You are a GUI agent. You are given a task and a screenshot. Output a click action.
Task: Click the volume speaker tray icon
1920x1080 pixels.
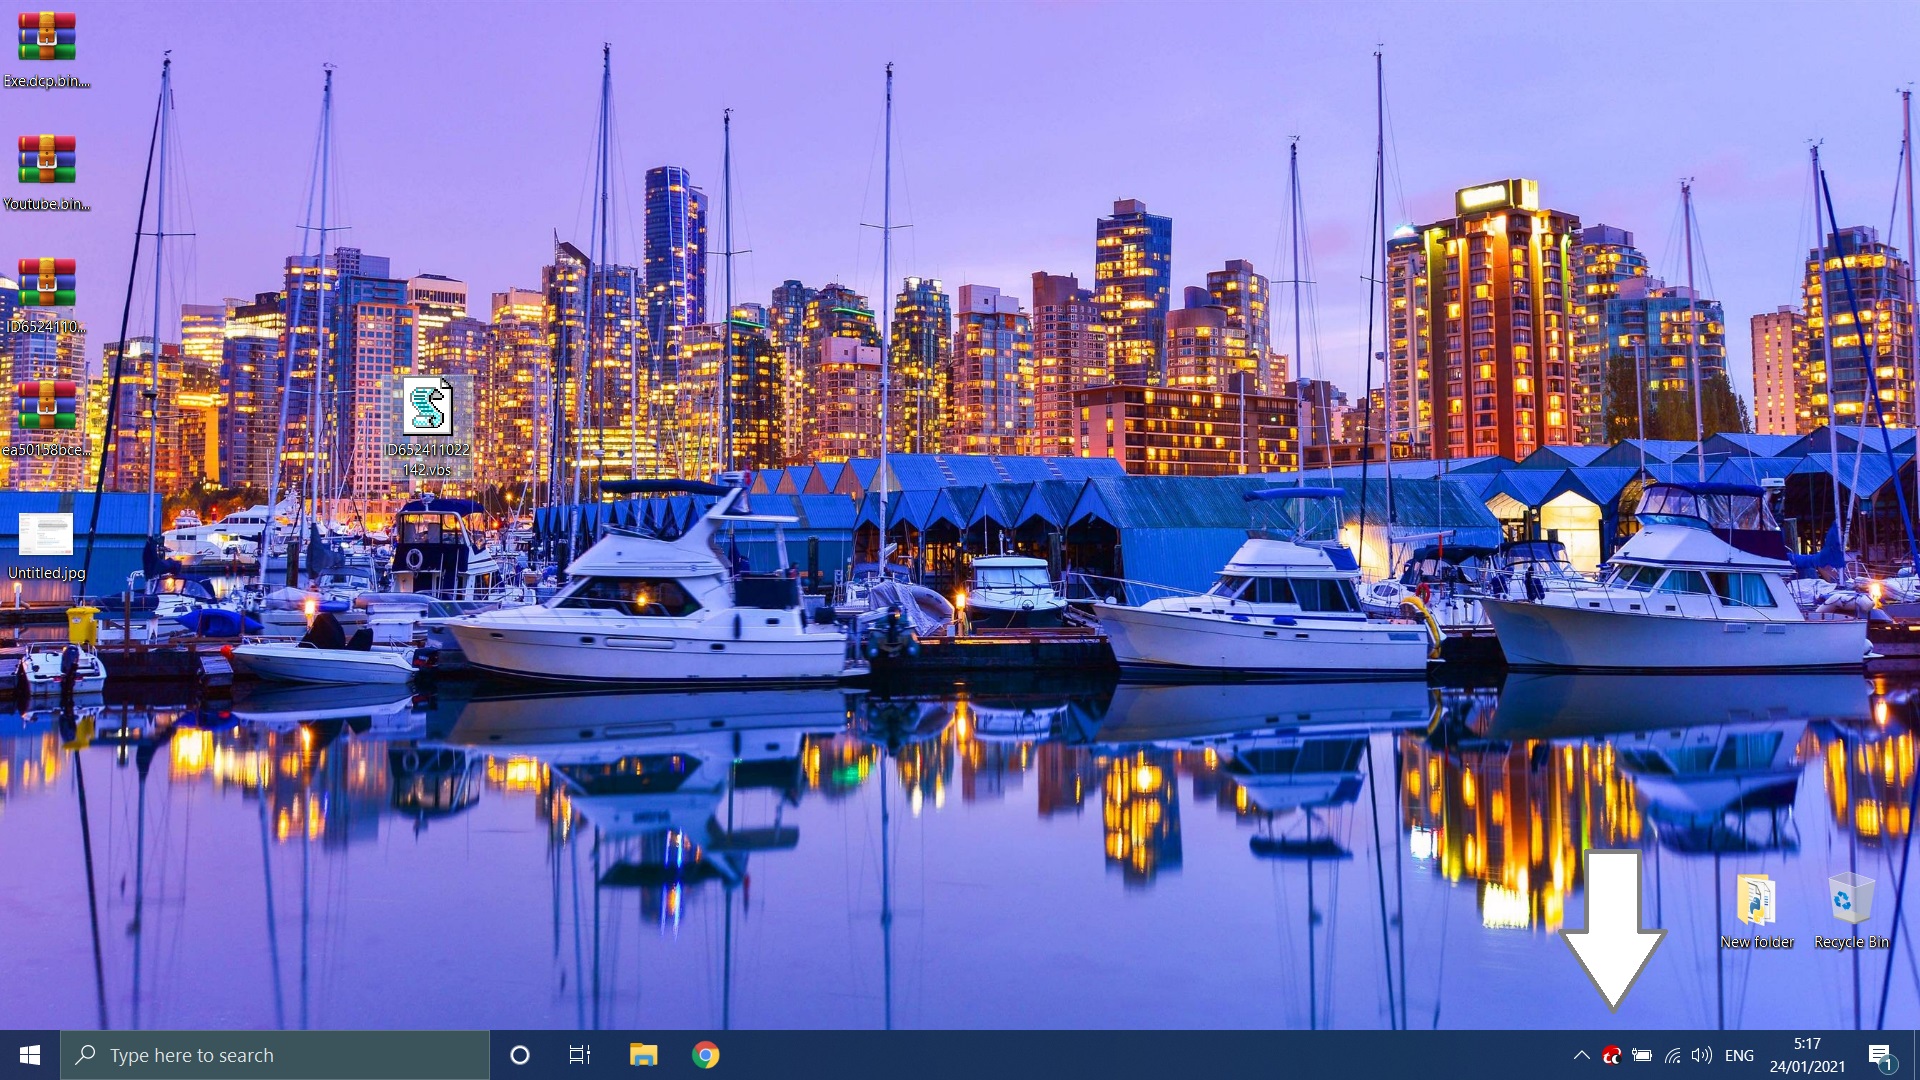coord(1702,1056)
